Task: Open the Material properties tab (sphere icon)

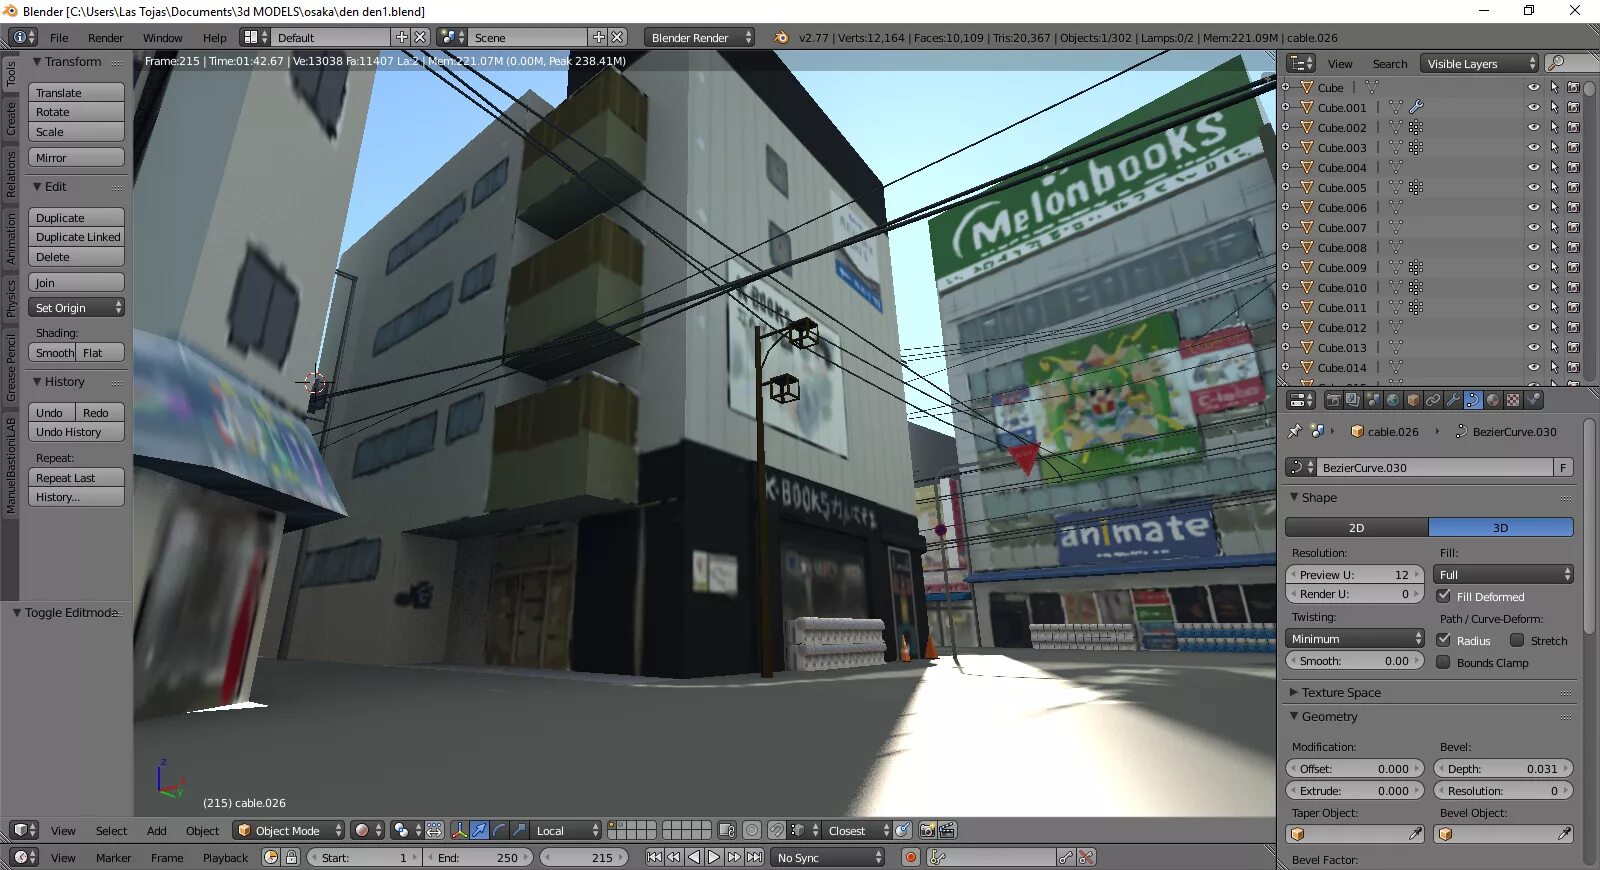Action: [1493, 400]
